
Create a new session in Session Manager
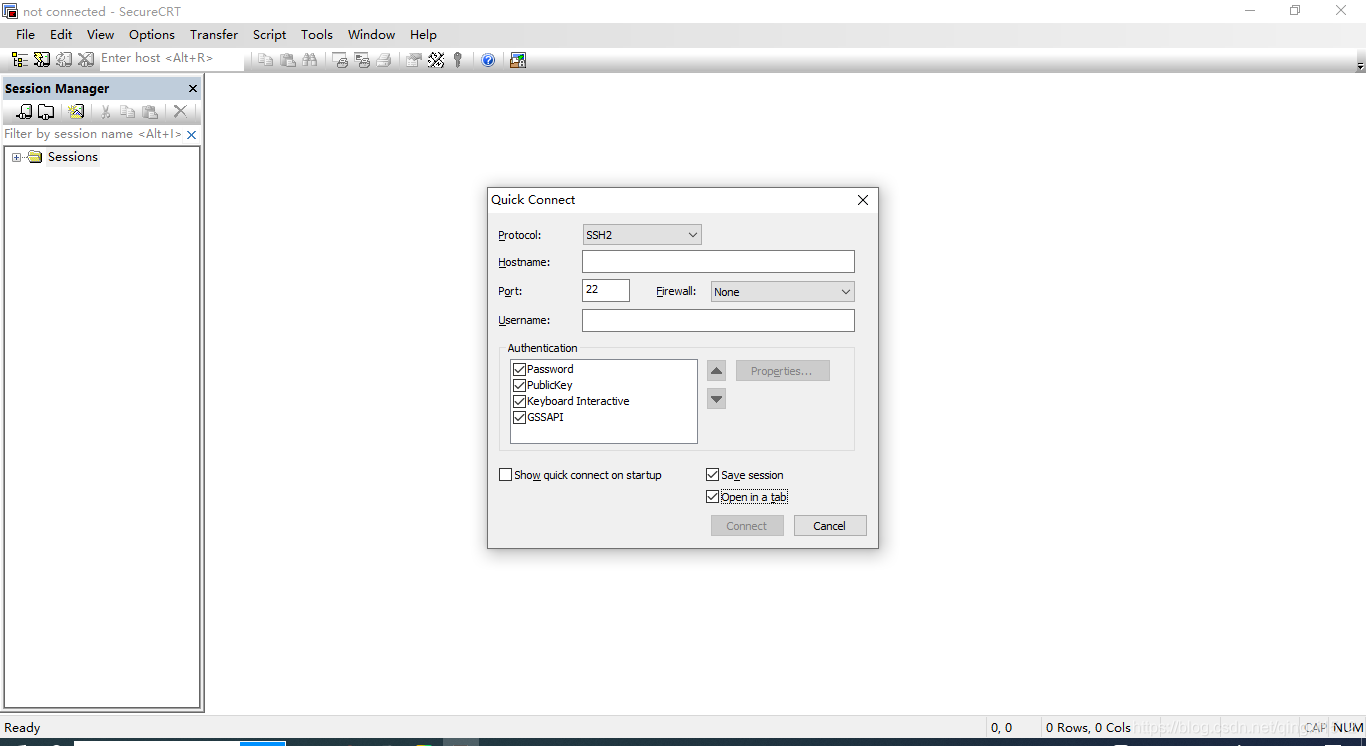click(76, 112)
